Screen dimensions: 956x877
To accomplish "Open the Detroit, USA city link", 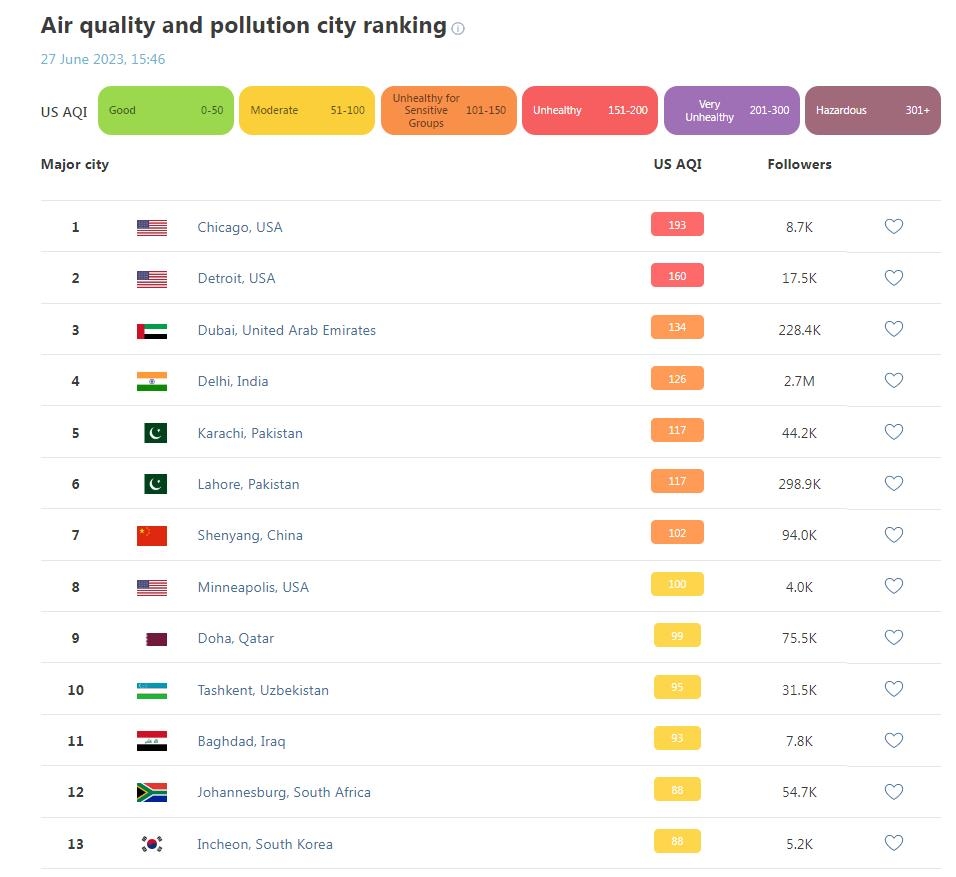I will pyautogui.click(x=237, y=279).
